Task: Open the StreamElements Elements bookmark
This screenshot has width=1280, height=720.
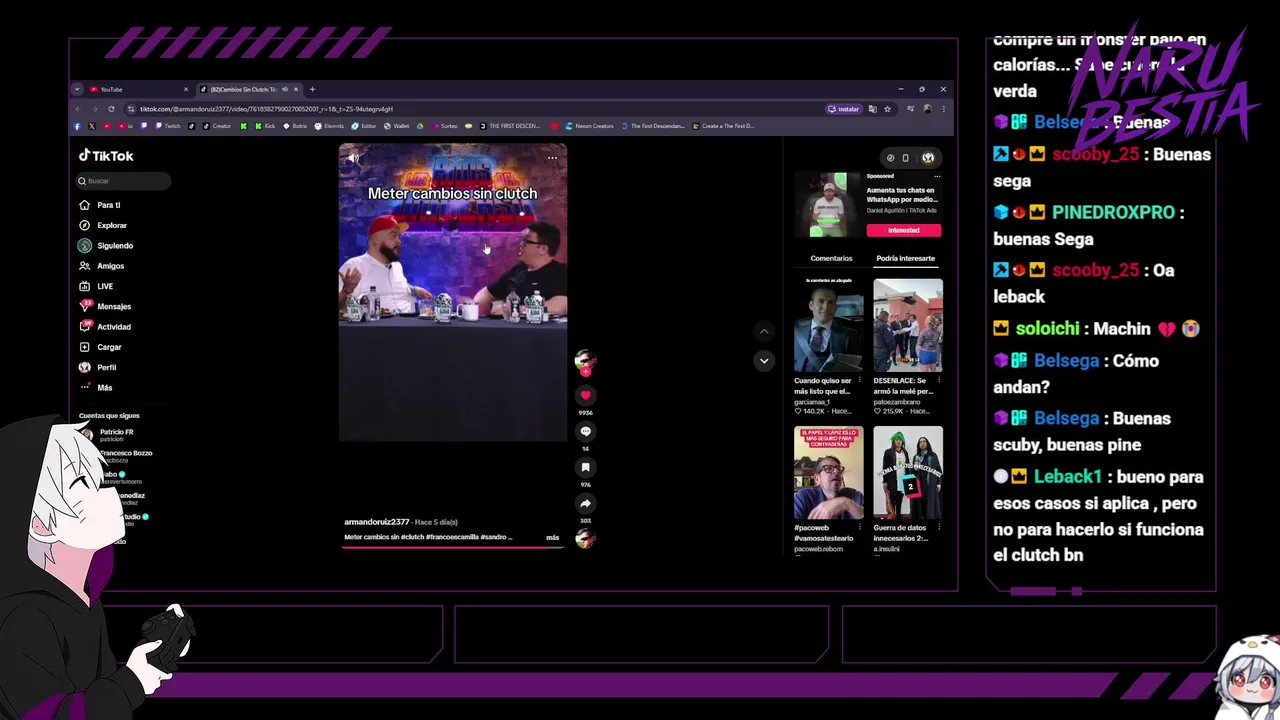Action: click(x=329, y=126)
